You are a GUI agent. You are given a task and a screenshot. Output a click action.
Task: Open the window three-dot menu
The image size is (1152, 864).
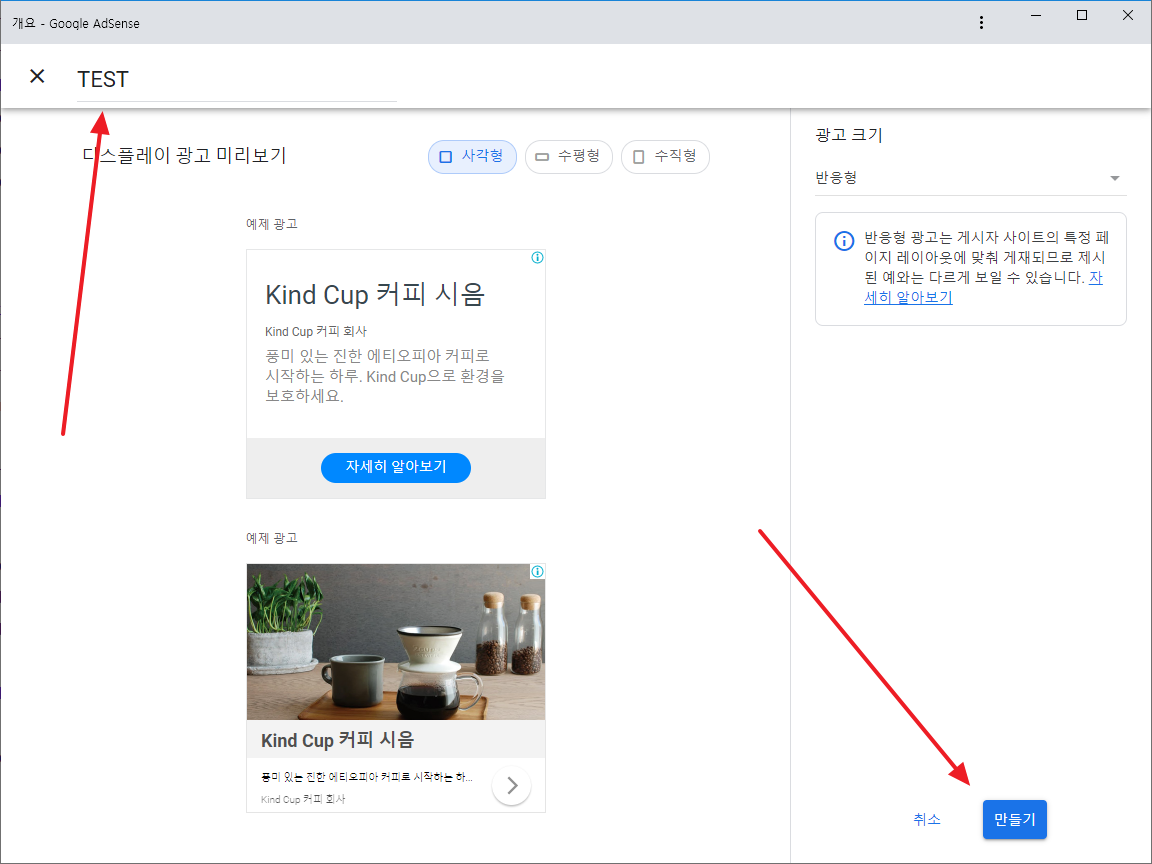[x=981, y=23]
